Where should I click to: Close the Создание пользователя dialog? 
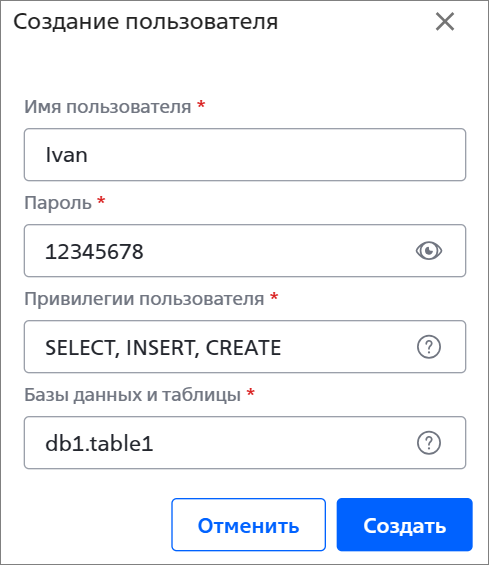(445, 22)
